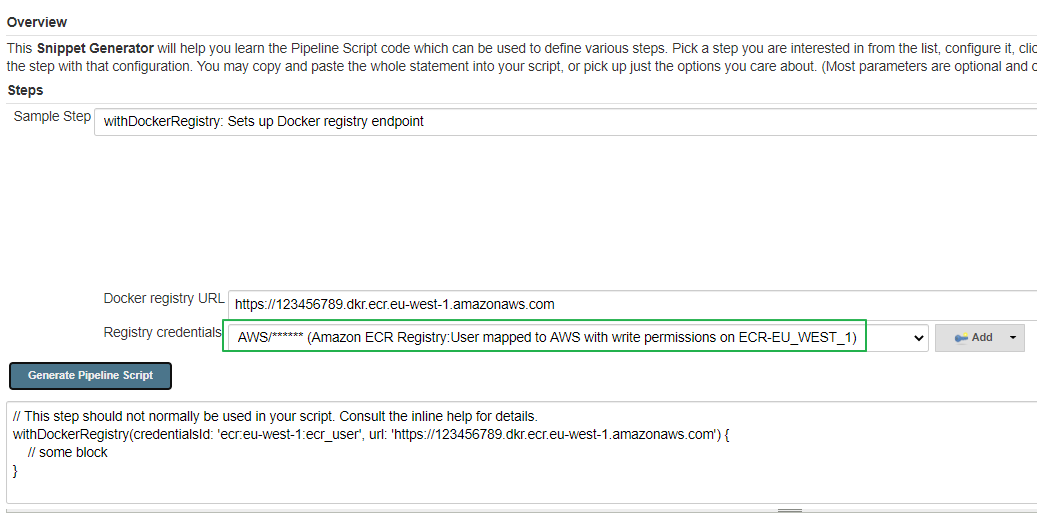The image size is (1037, 516).
Task: Click the key icon on Add button
Action: click(x=961, y=337)
